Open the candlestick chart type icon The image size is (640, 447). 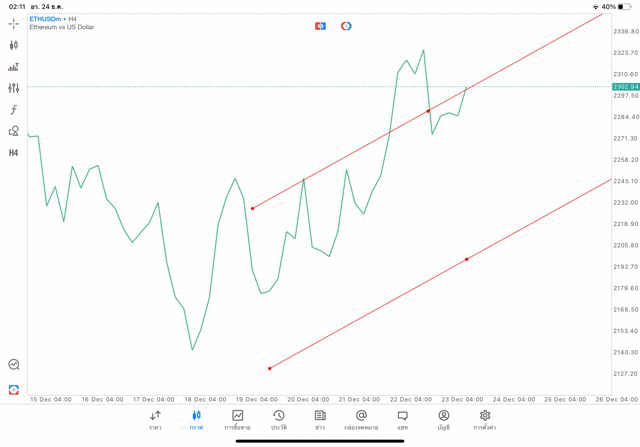[14, 45]
